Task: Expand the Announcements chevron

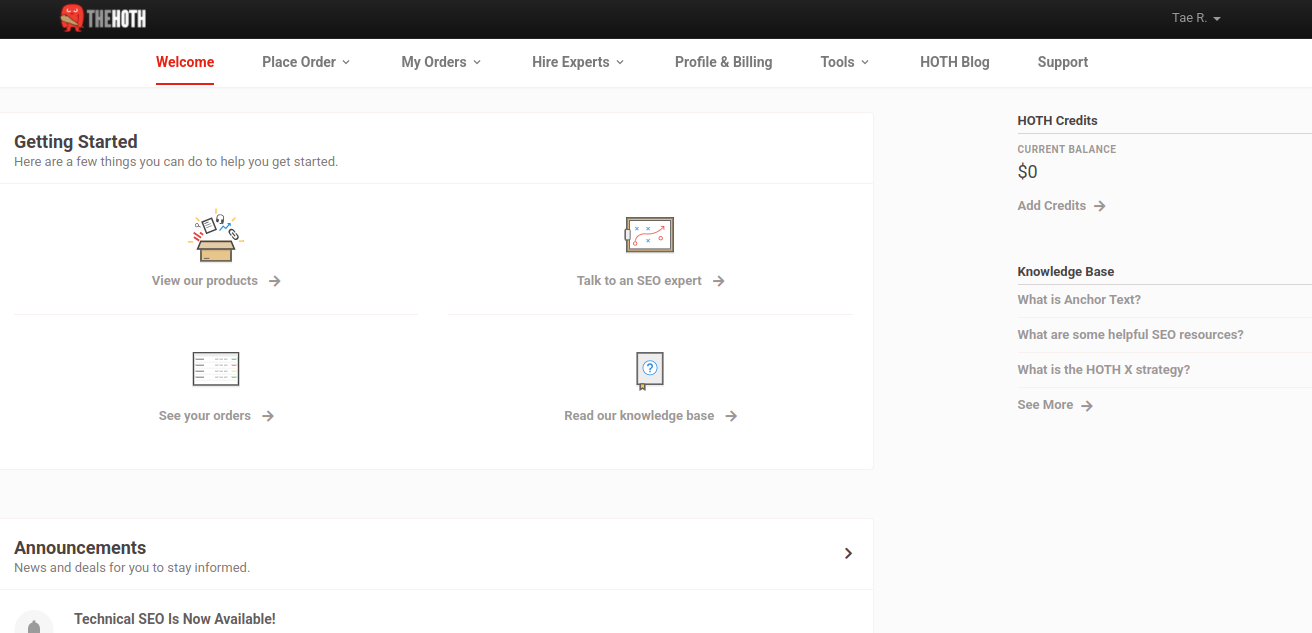Action: click(848, 553)
